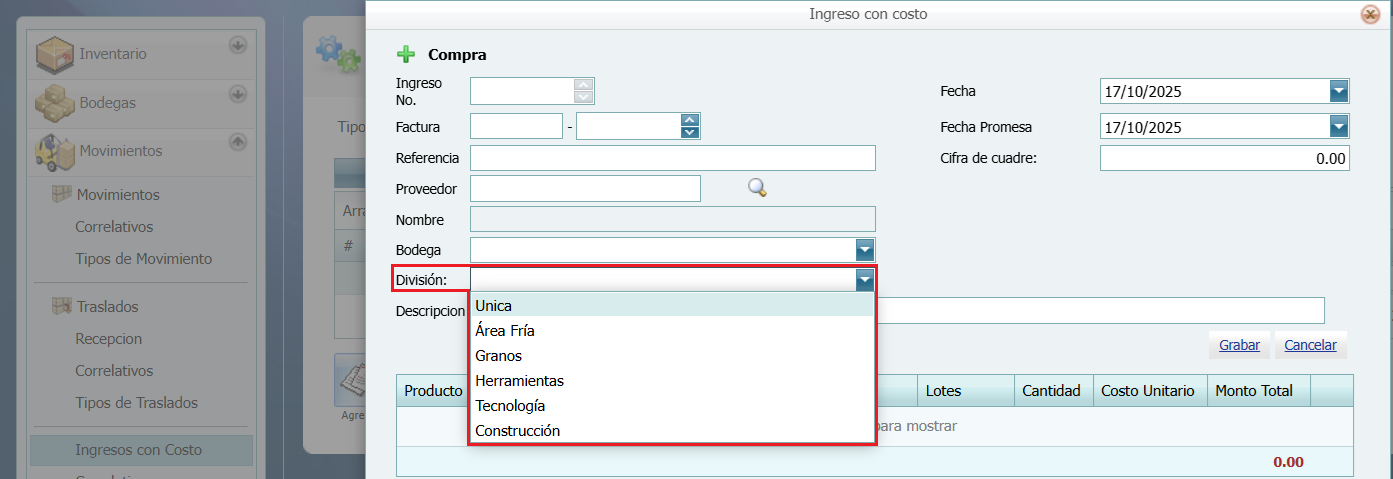This screenshot has width=1393, height=479.
Task: Click the small icon beside Traslados
Action: point(62,306)
